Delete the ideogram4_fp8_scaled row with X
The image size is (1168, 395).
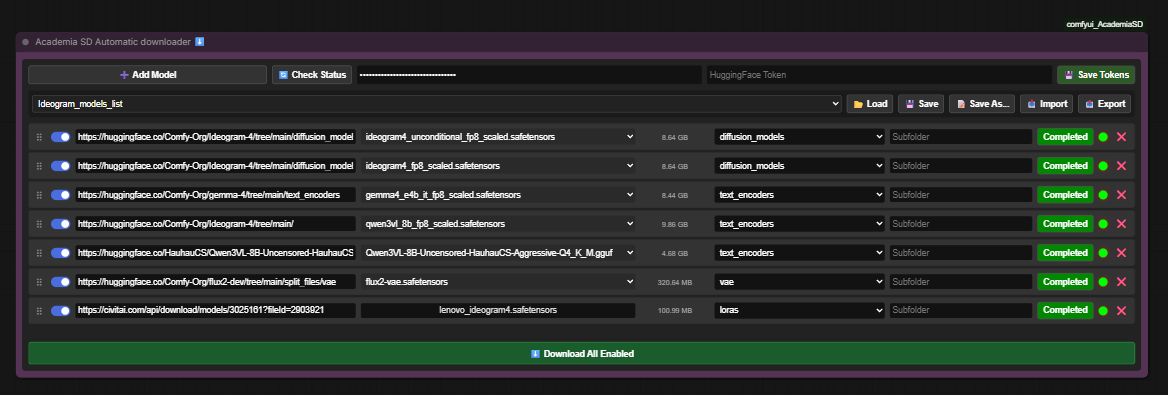coord(1121,165)
